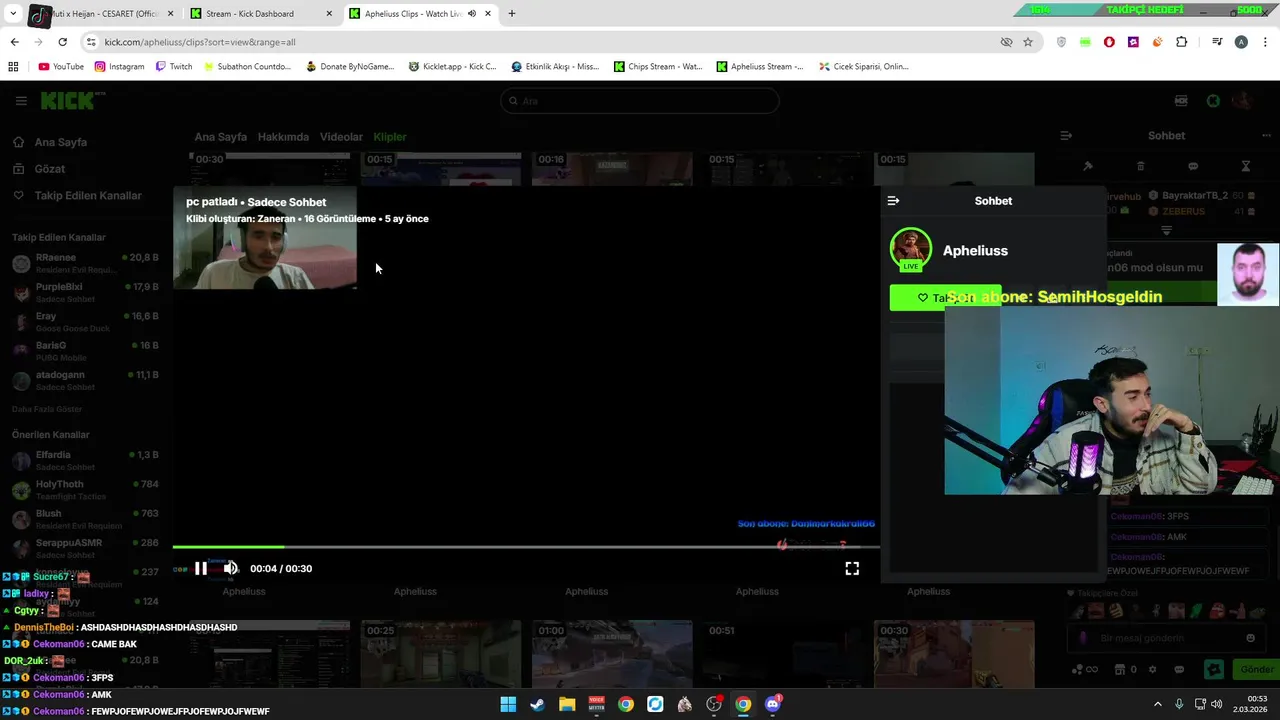
Task: Open RRaenee channel in followed list
Action: [86, 264]
